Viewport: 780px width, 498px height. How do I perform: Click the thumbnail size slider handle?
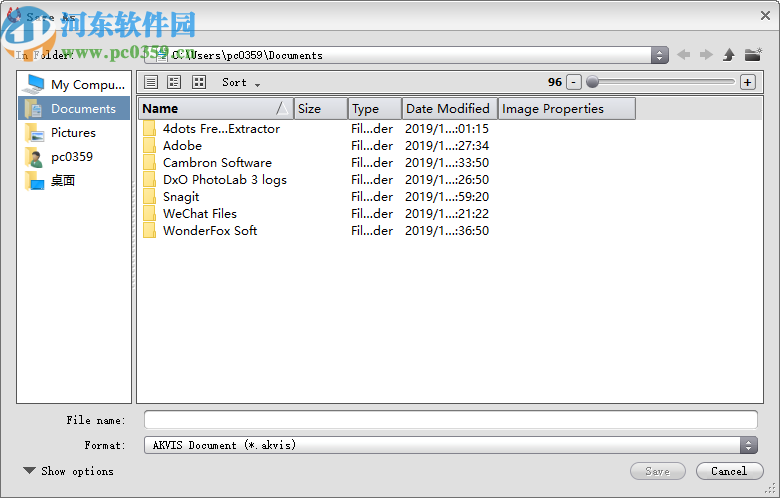[592, 82]
